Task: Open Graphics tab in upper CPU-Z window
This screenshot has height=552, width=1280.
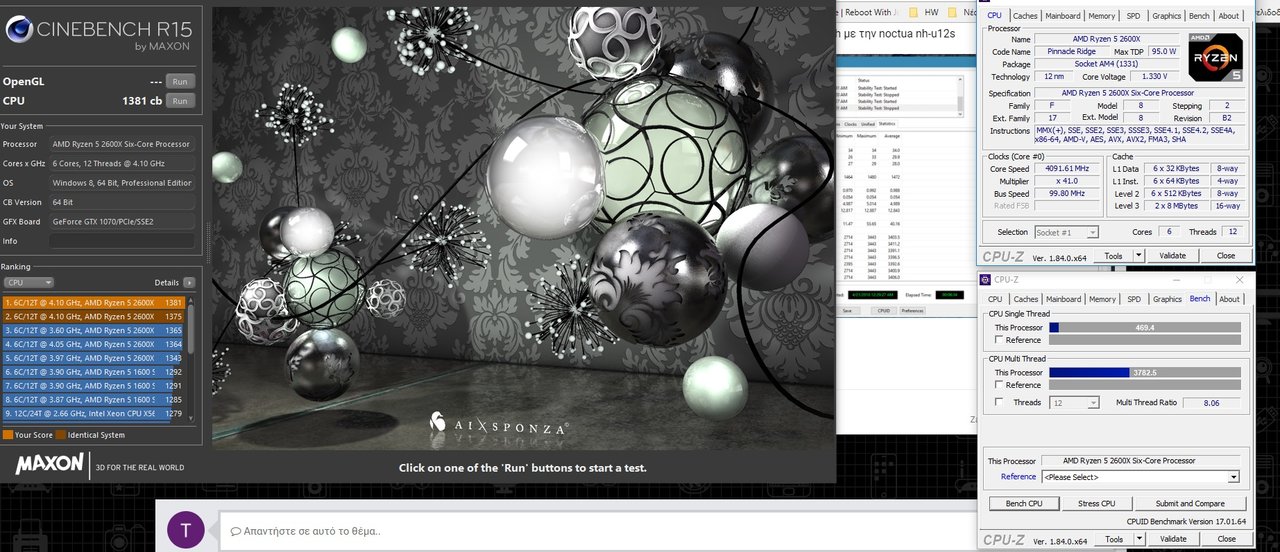Action: [x=1167, y=16]
